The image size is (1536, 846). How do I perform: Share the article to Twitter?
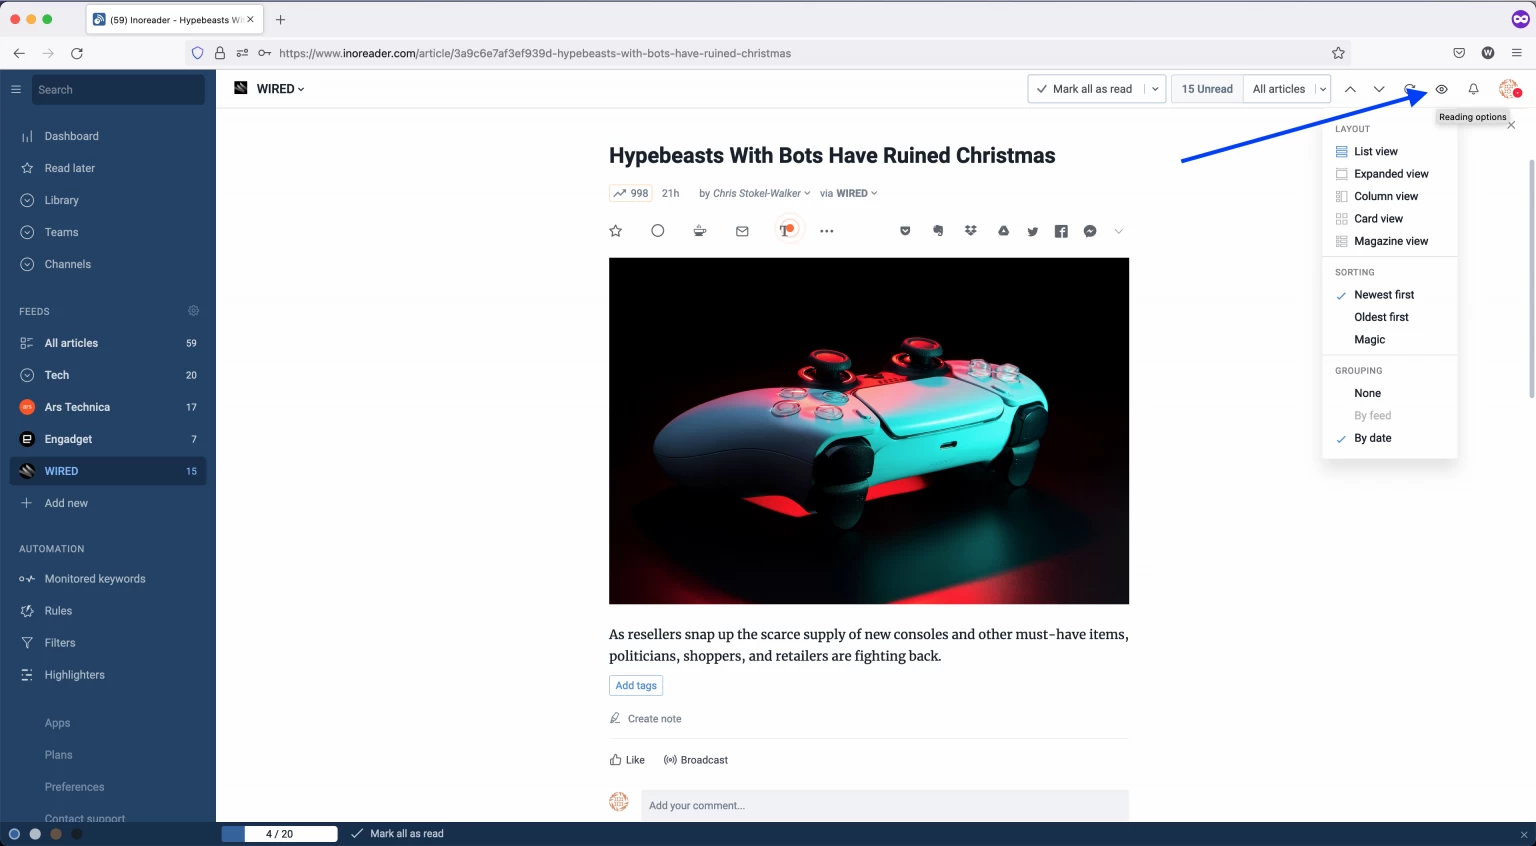click(1032, 230)
